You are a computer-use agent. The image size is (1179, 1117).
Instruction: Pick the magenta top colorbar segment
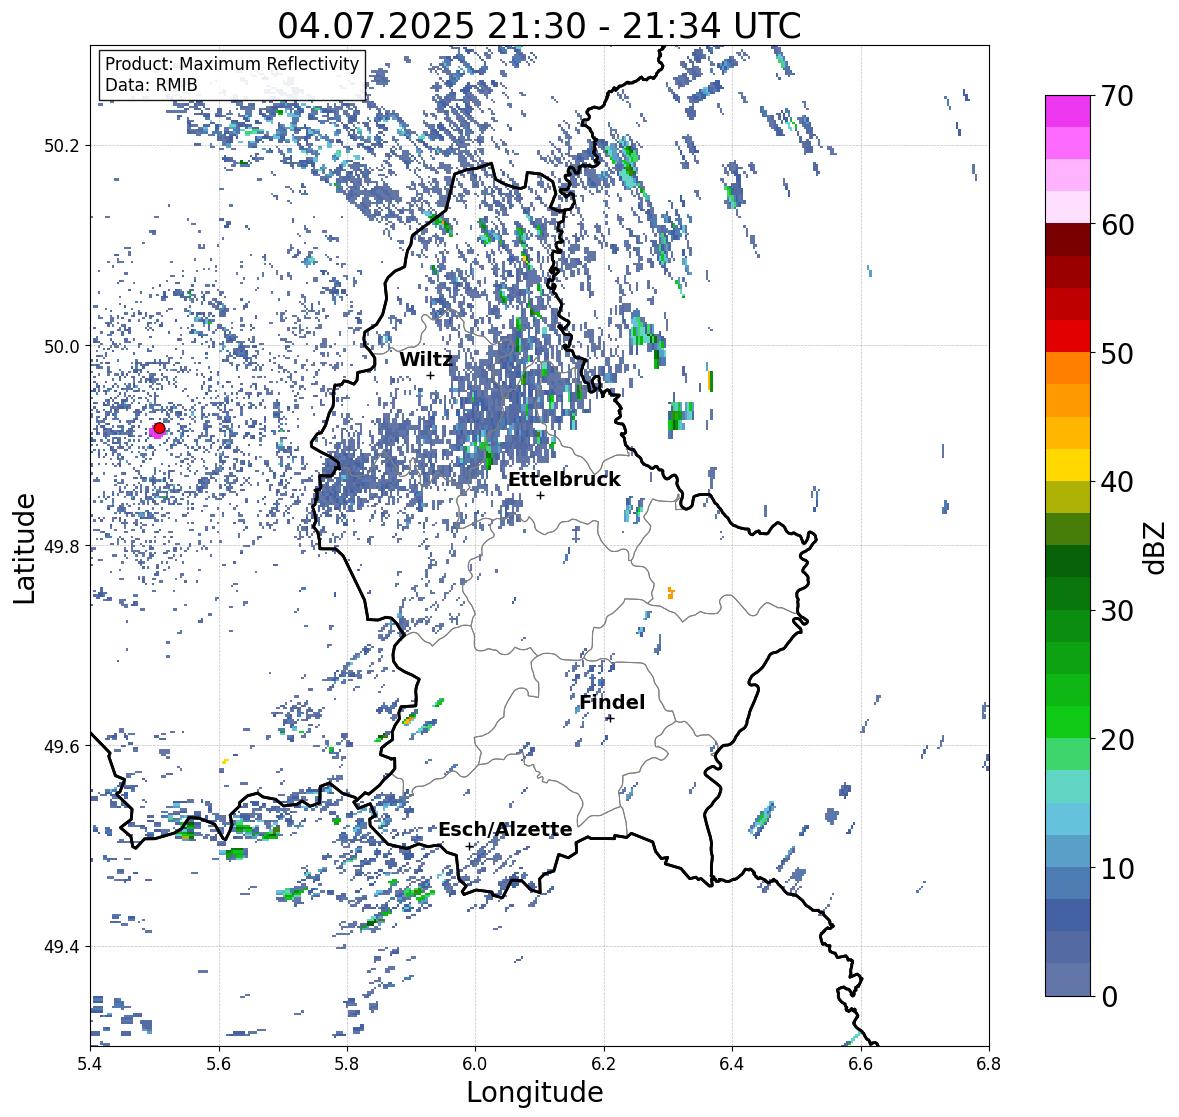[1068, 111]
